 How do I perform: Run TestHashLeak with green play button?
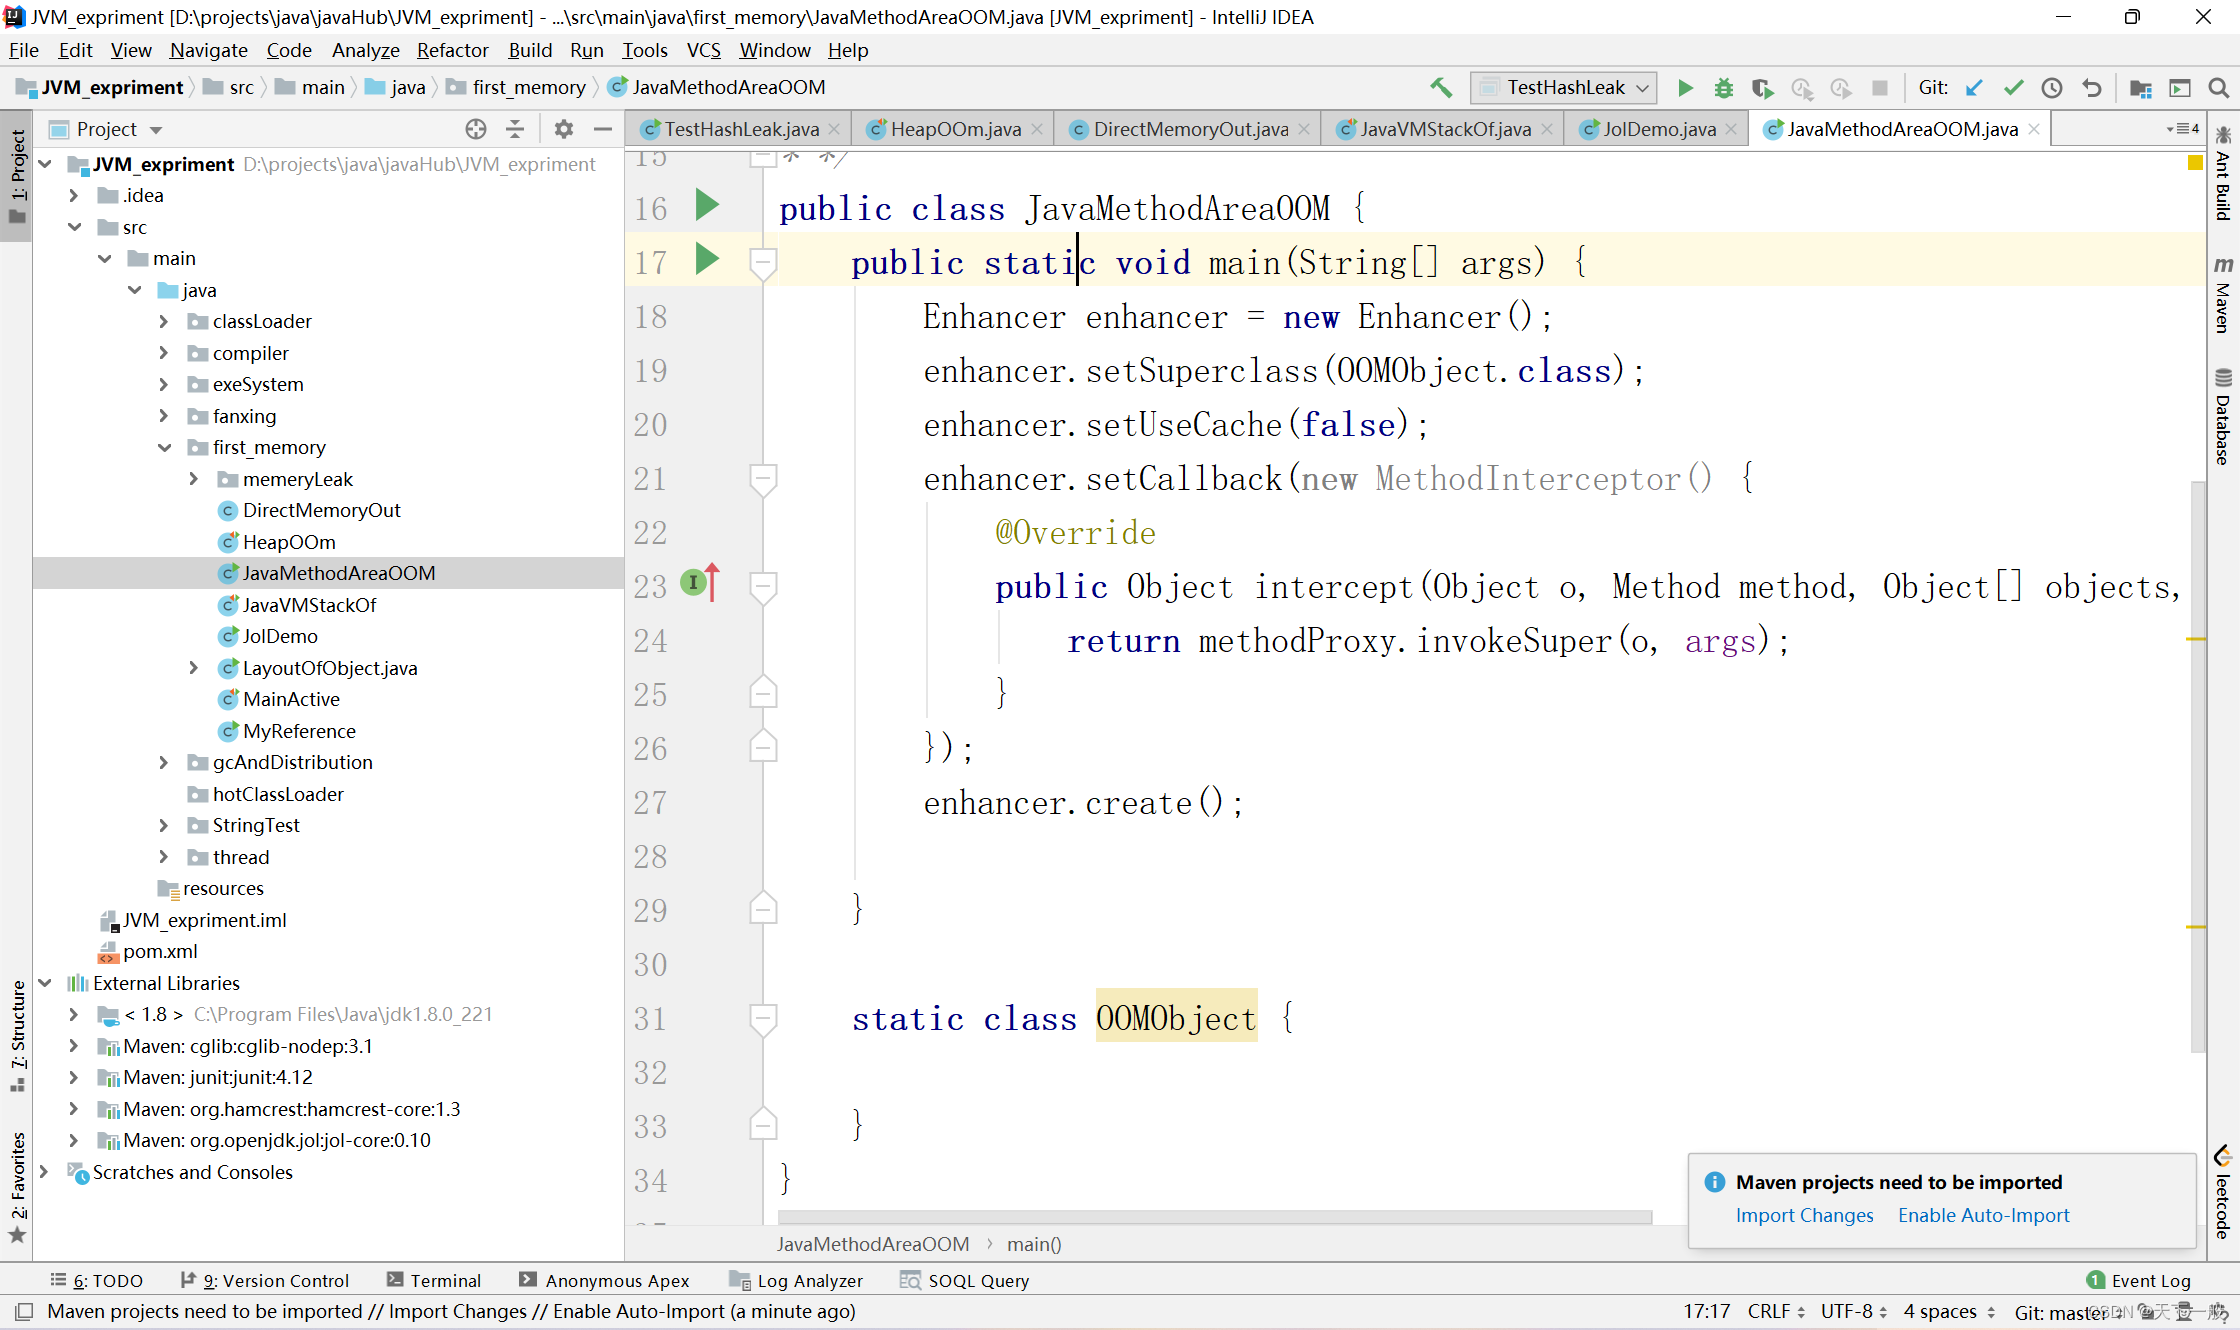click(x=1685, y=88)
